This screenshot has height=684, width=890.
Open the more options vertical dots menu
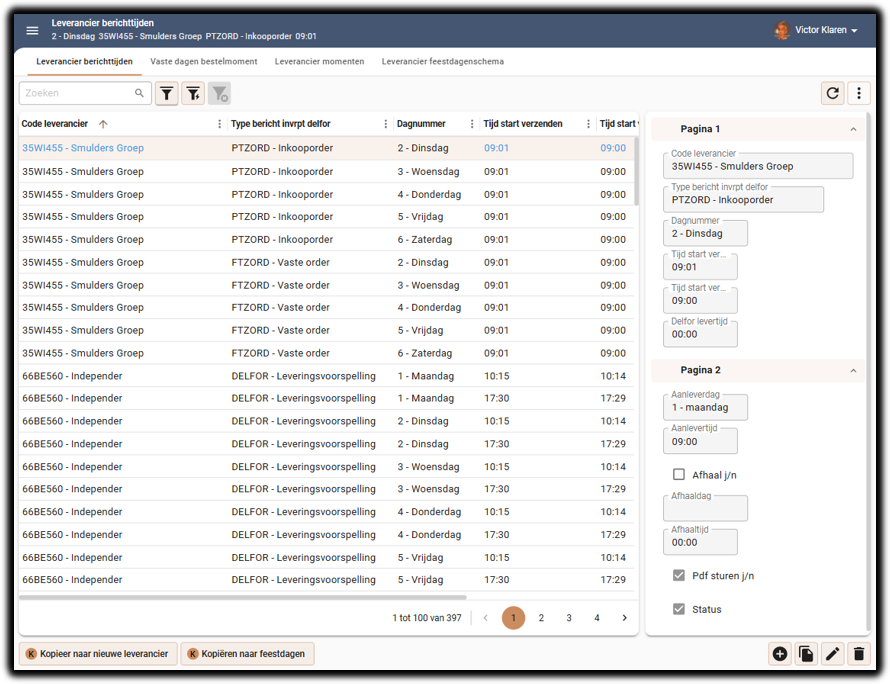point(858,93)
